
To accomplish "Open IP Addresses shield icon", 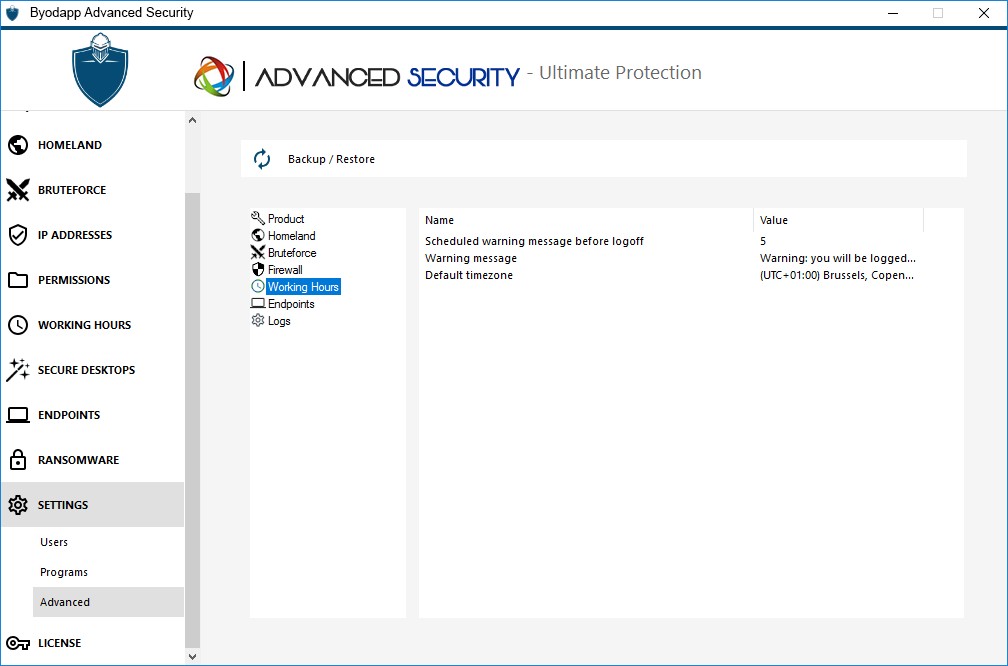I will (17, 235).
